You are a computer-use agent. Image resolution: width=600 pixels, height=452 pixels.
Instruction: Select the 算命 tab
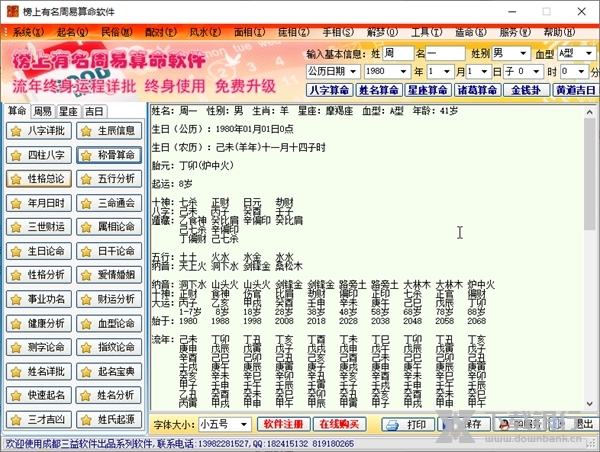(x=17, y=111)
